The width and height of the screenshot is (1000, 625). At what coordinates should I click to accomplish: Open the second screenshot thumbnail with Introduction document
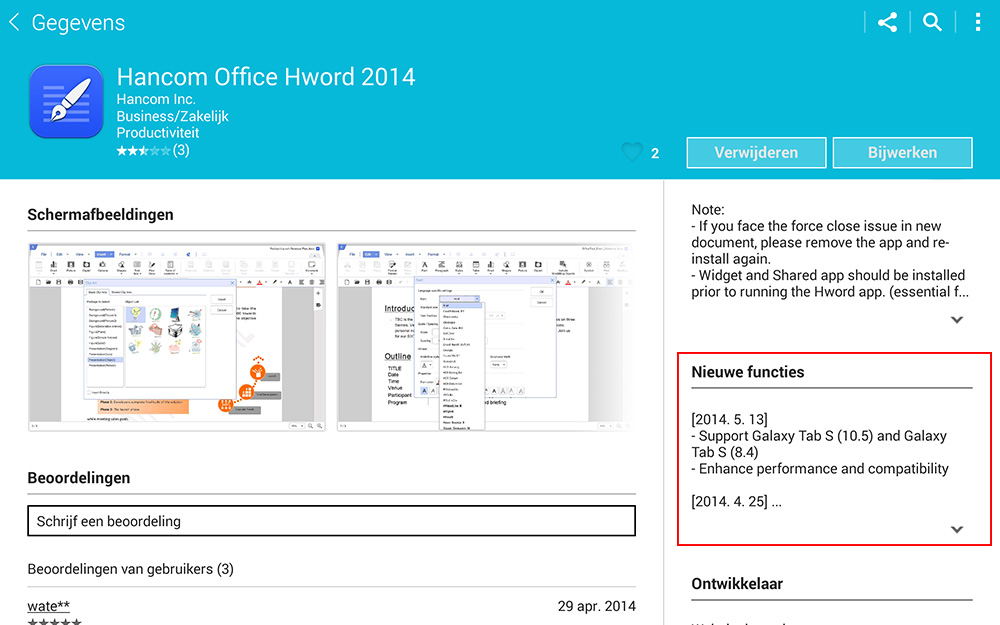pos(486,337)
